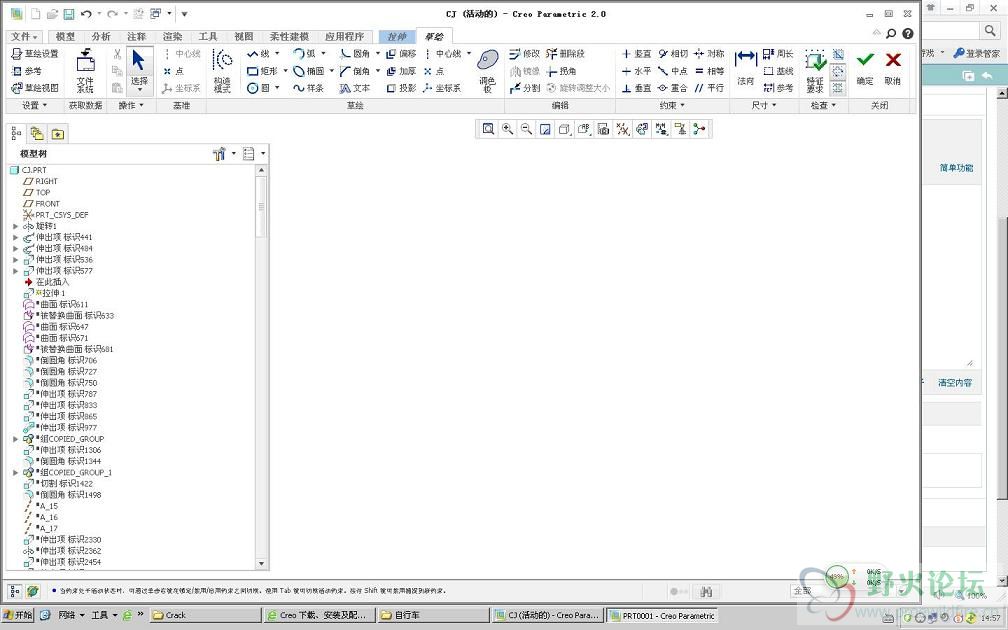The width and height of the screenshot is (1008, 630).
Task: Open the 线 line type dropdown arrow
Action: click(x=277, y=54)
